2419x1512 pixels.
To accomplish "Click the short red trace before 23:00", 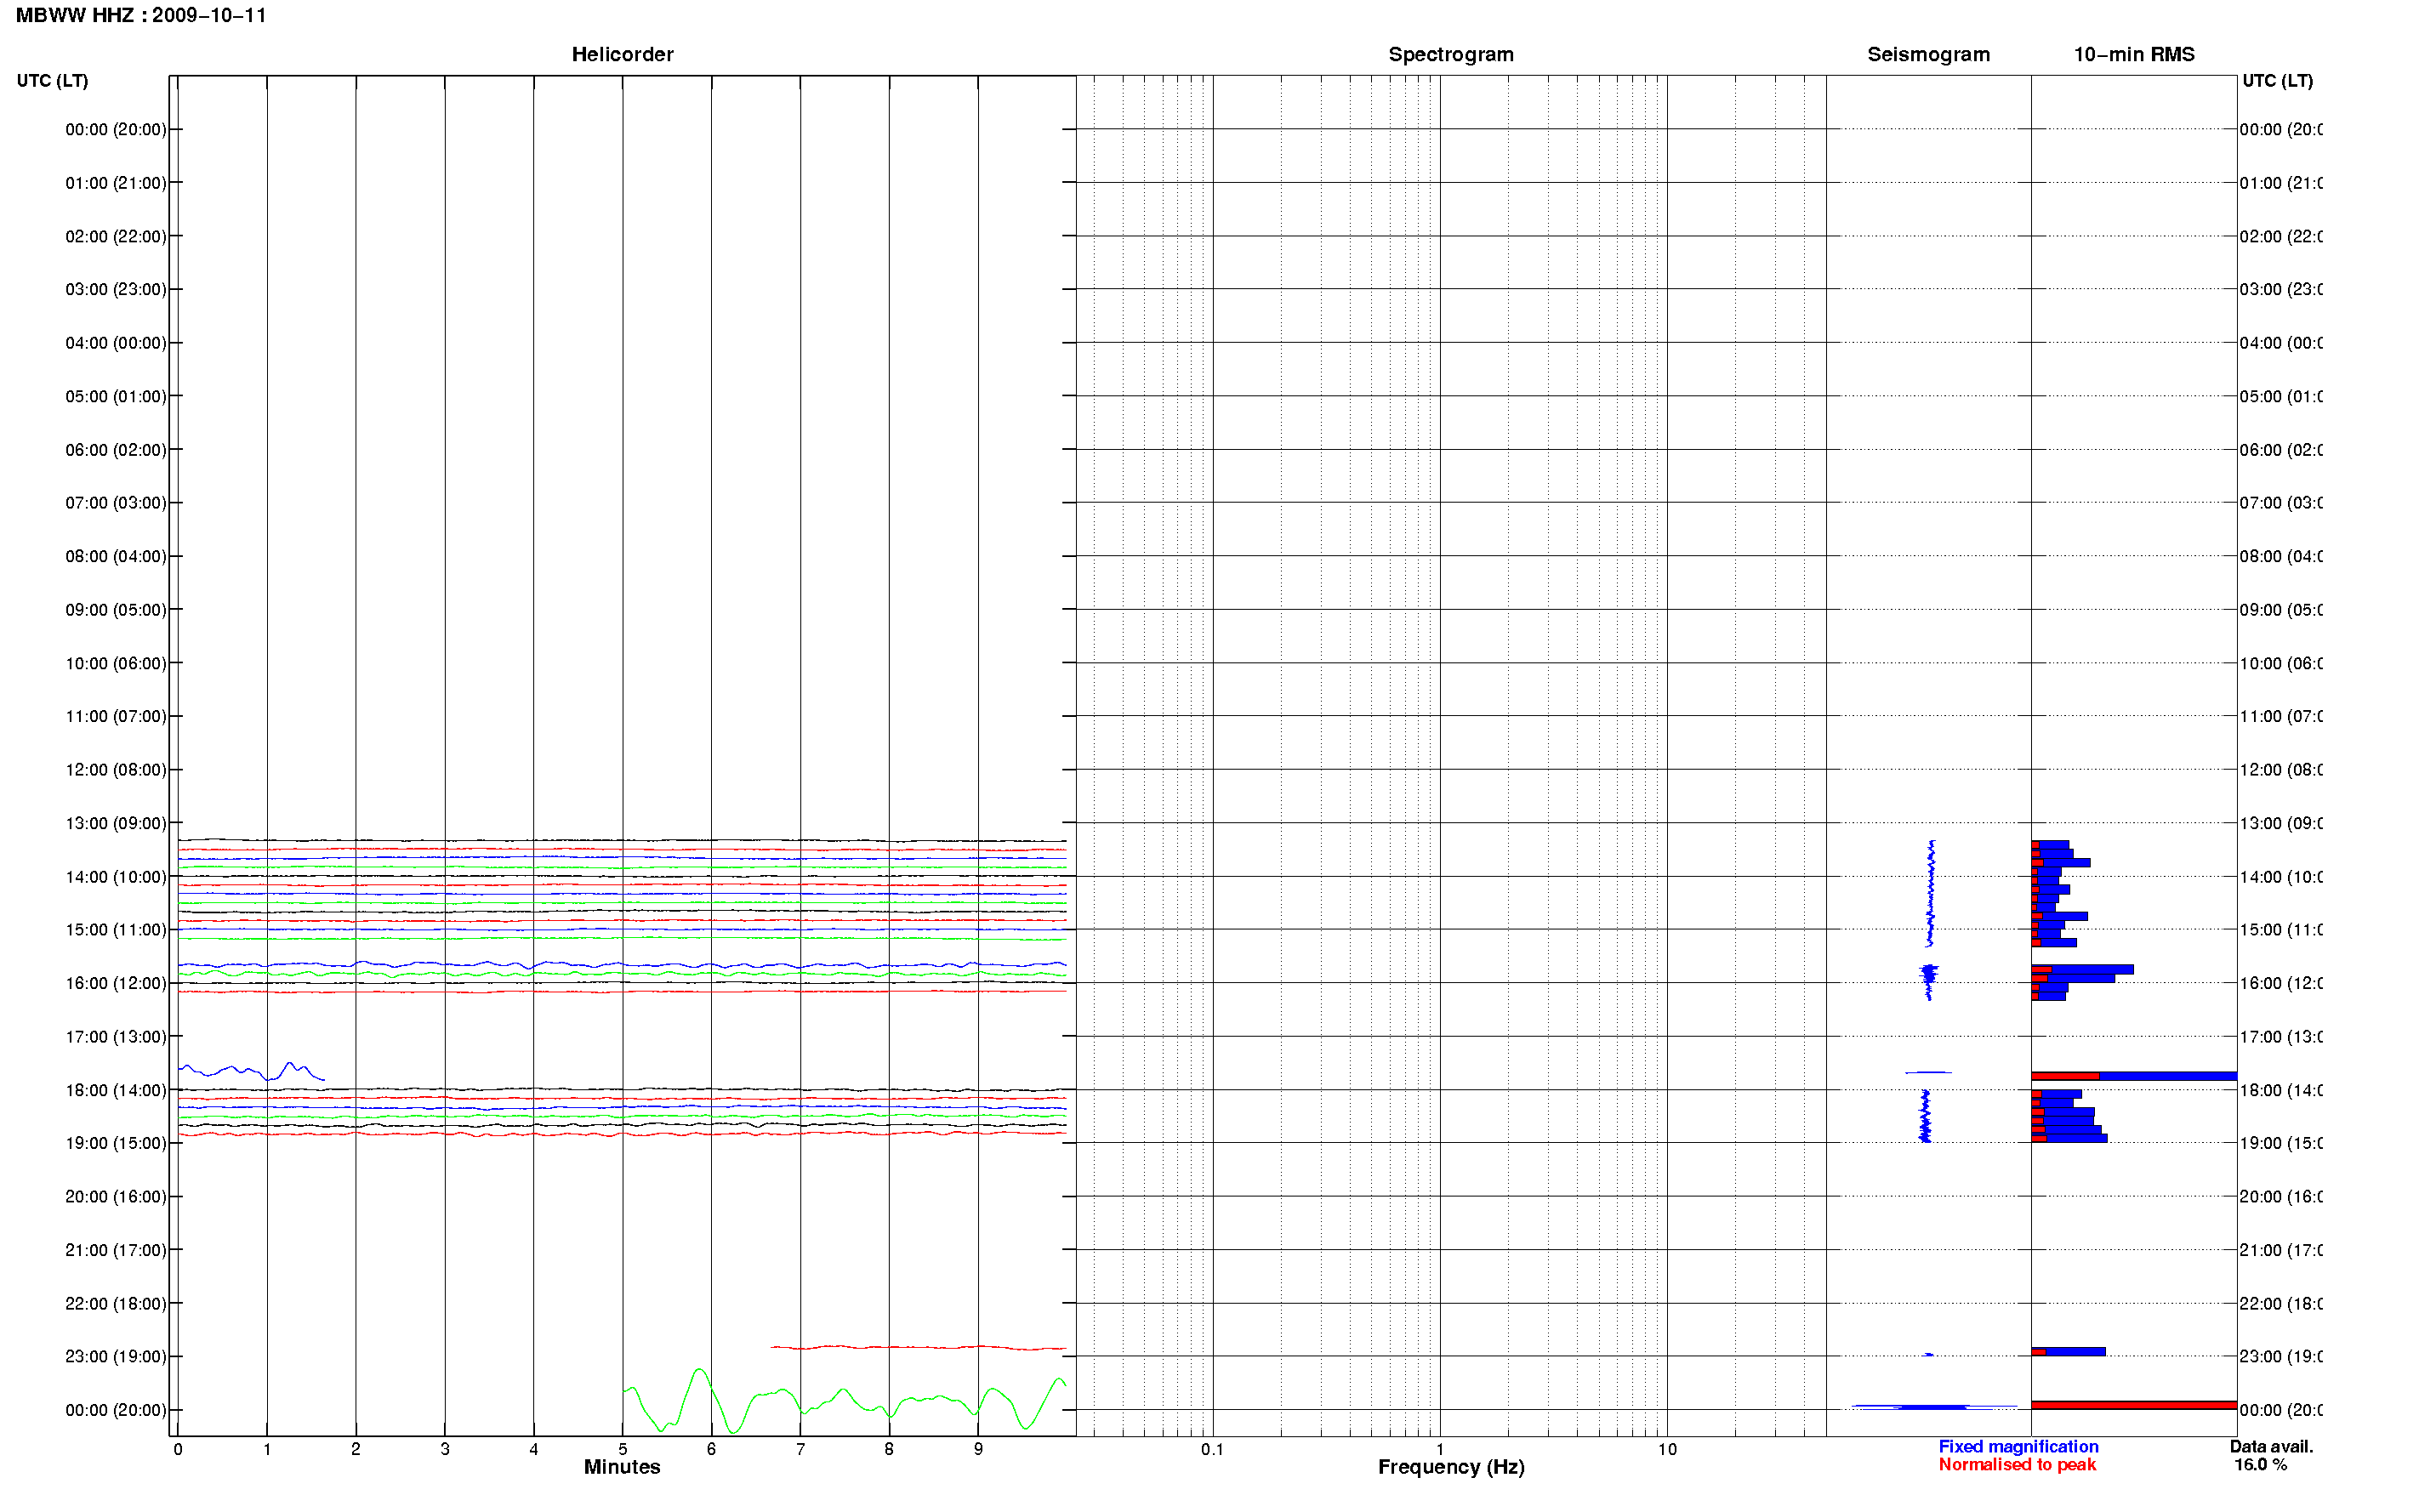I will 918,1347.
